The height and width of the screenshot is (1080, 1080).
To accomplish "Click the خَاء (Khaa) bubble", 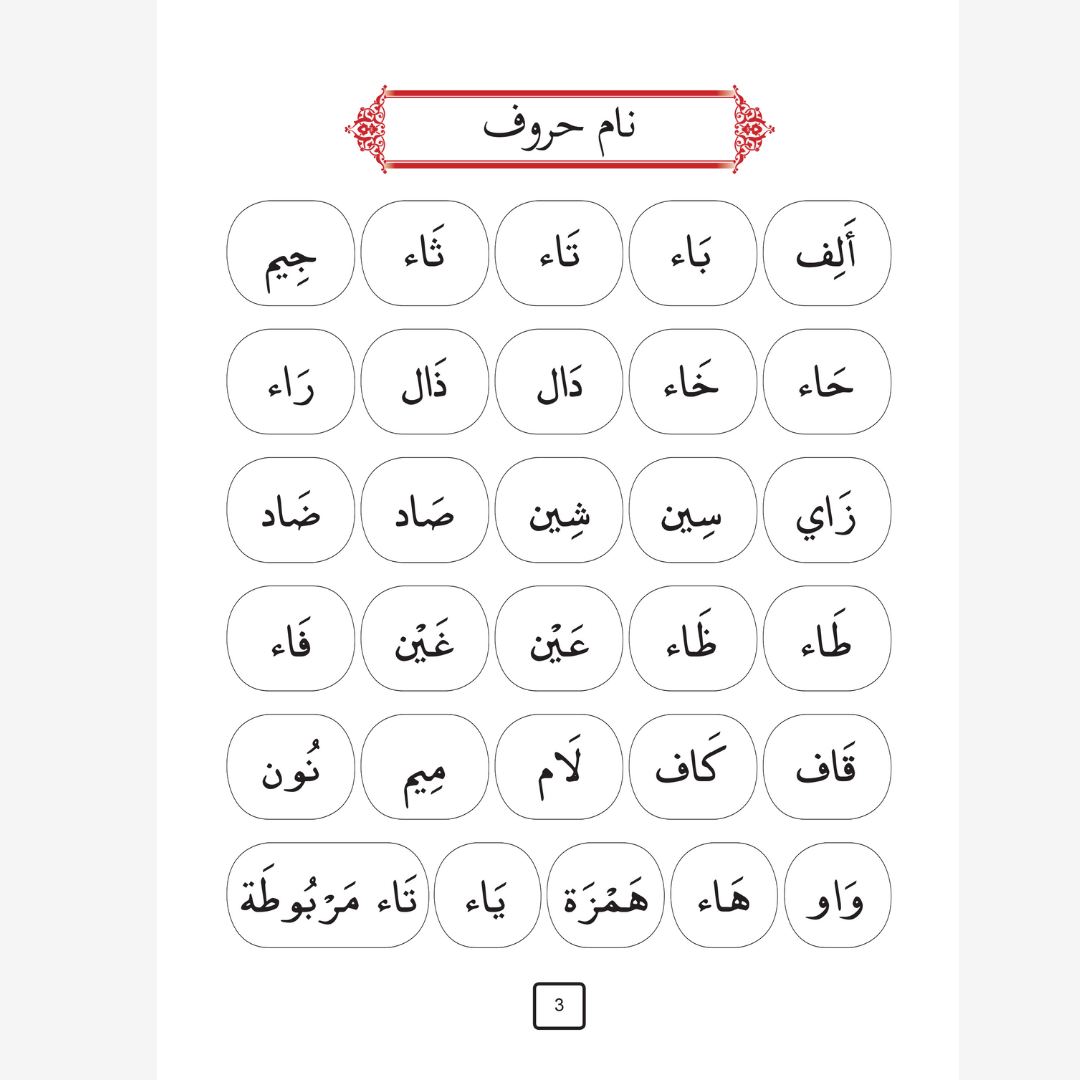I will 693,381.
